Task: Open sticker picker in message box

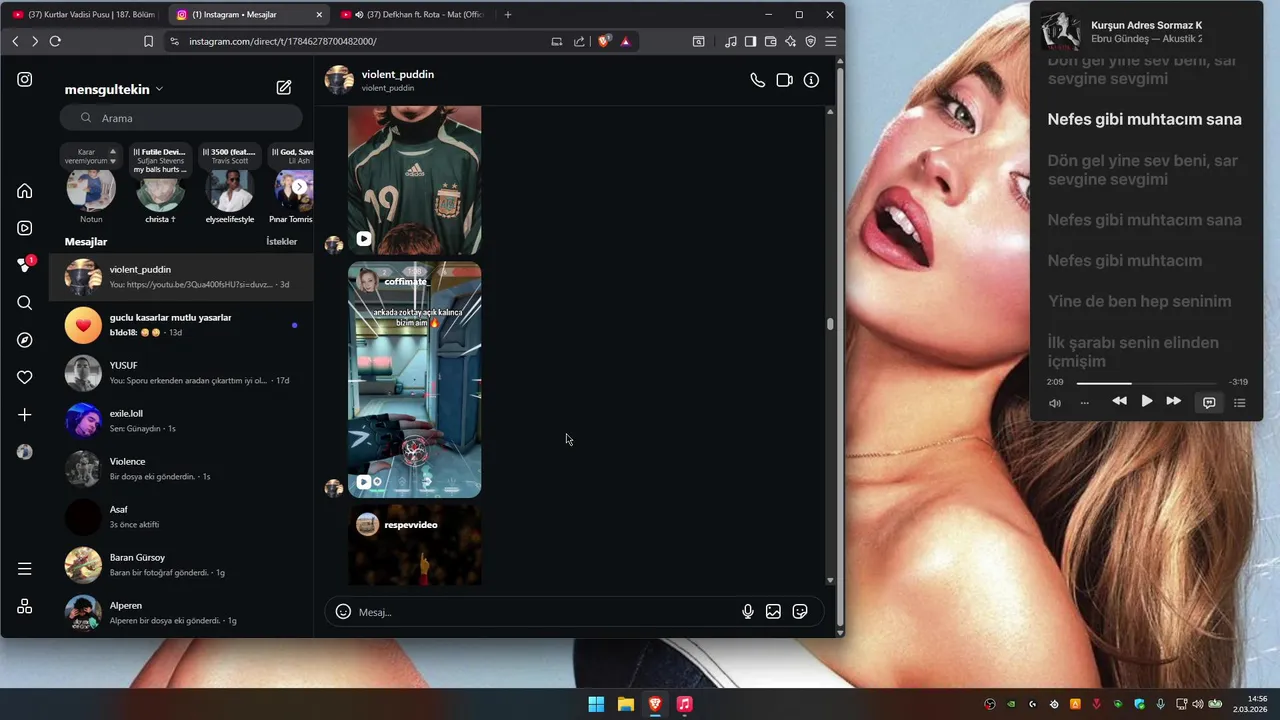Action: pos(800,611)
